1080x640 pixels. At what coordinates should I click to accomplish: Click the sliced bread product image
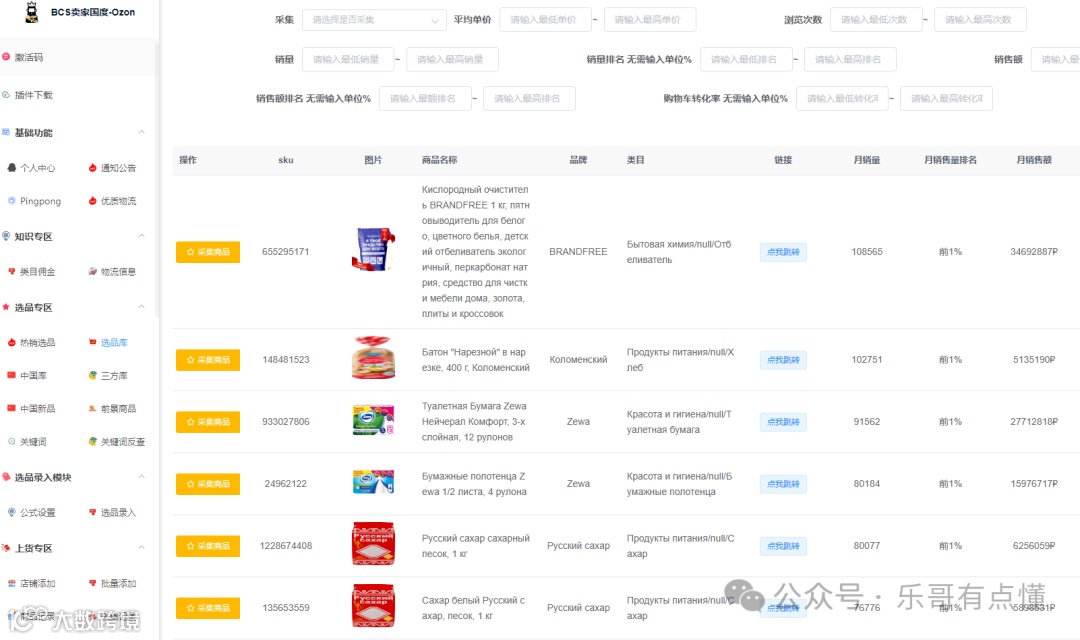(x=373, y=358)
